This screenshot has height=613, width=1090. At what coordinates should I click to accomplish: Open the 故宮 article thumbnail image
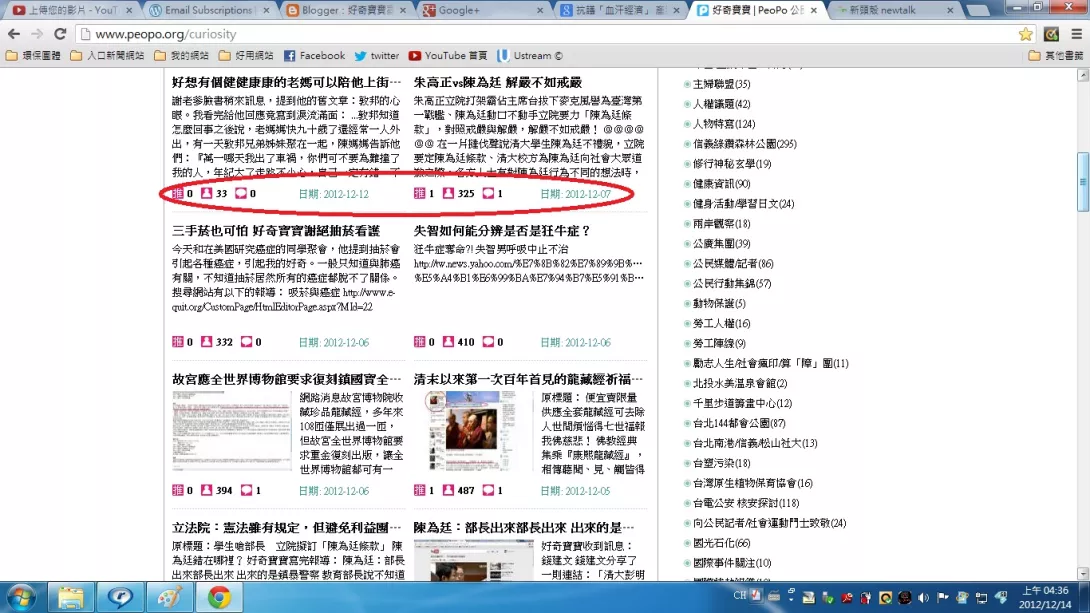click(x=231, y=430)
